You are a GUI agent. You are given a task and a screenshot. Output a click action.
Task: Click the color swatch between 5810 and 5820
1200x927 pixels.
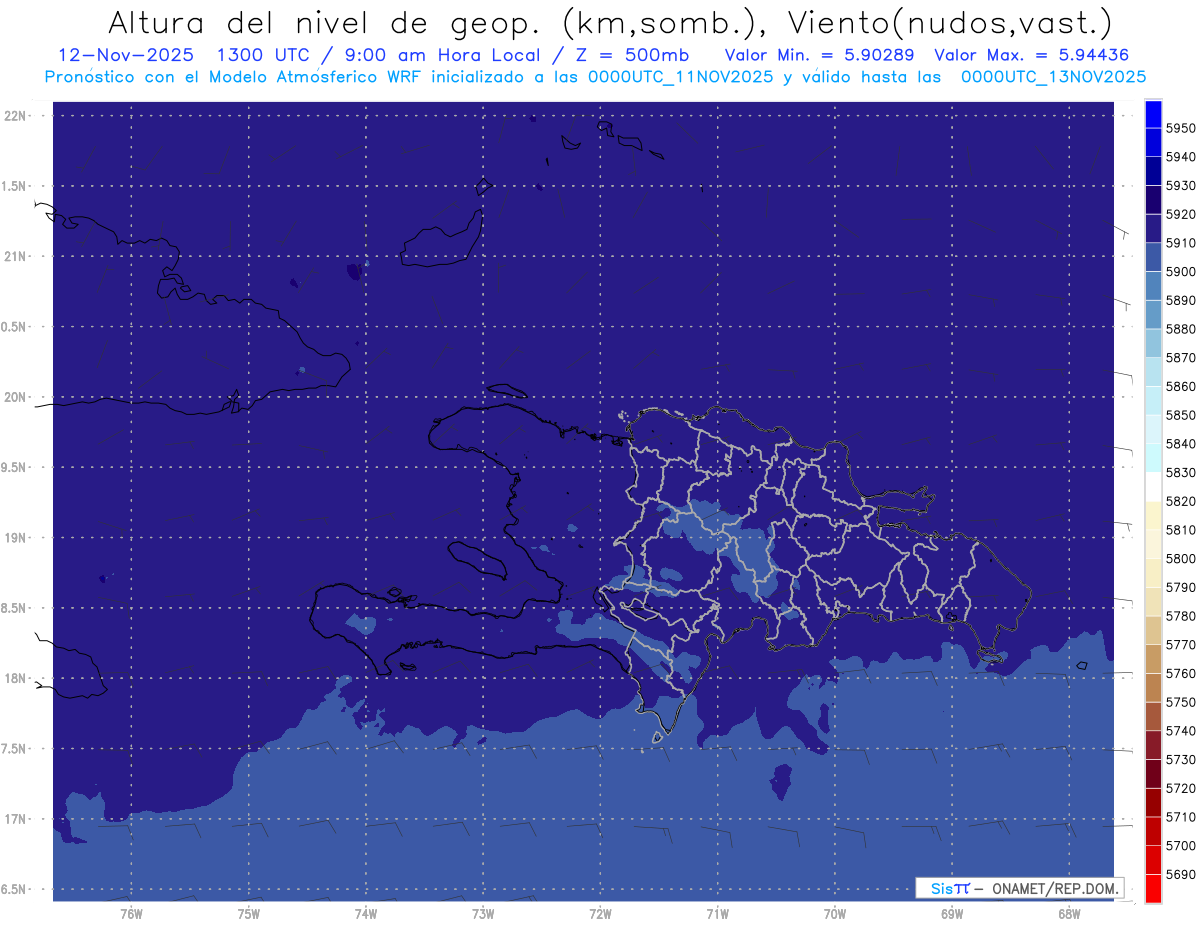click(1153, 515)
